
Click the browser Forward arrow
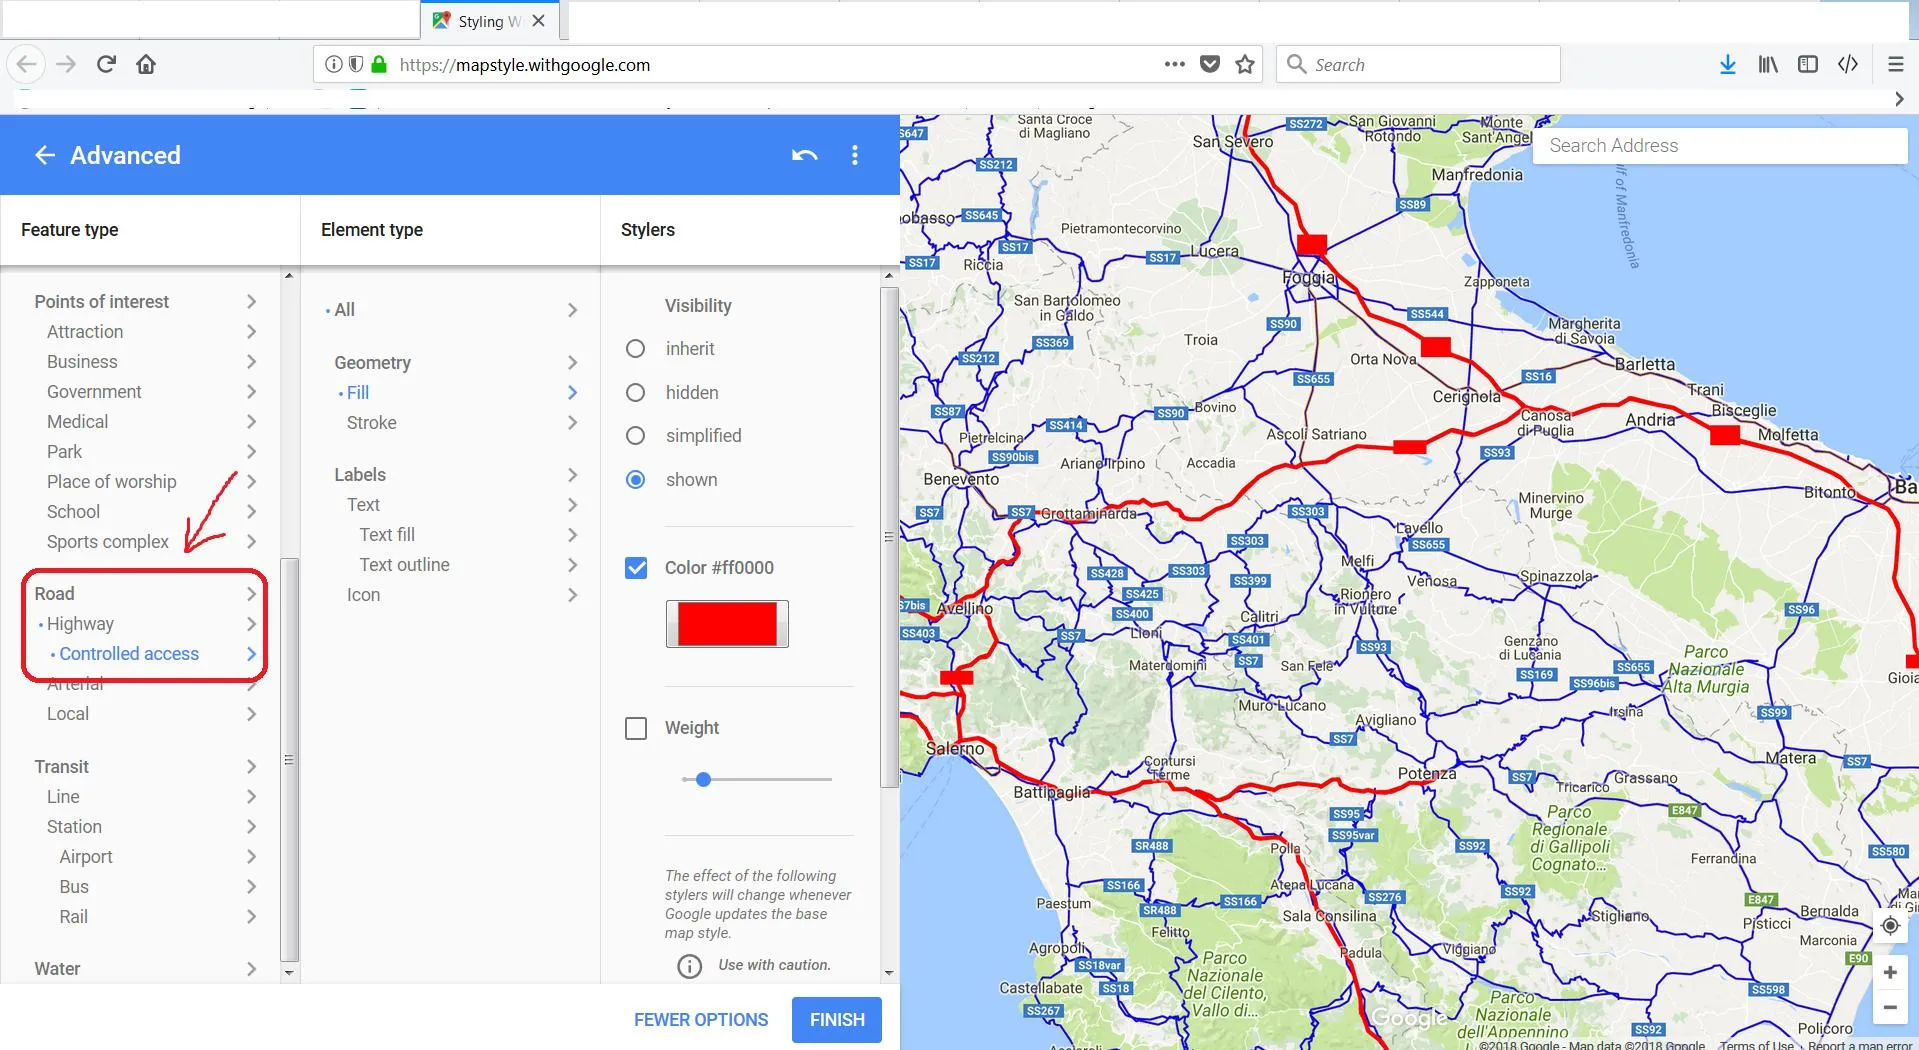click(x=66, y=65)
